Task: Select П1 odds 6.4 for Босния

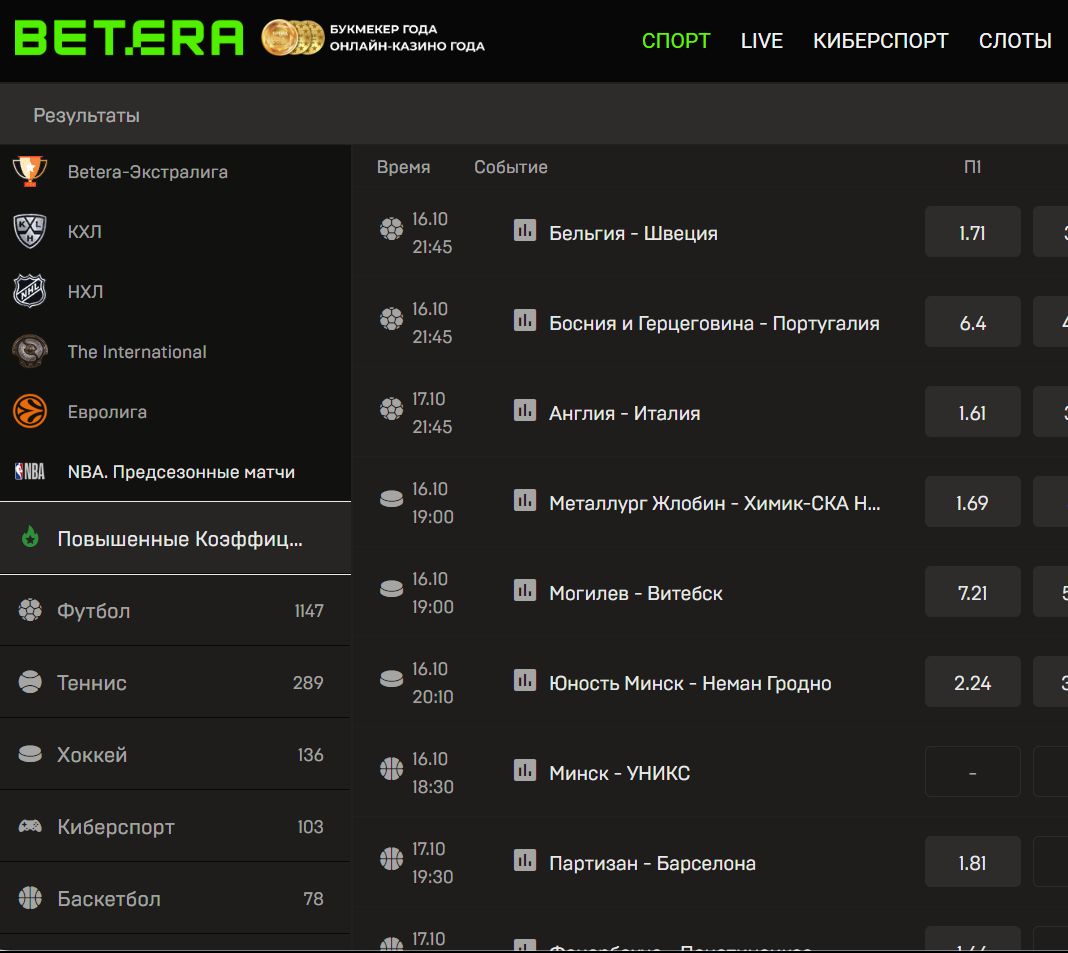Action: tap(973, 322)
